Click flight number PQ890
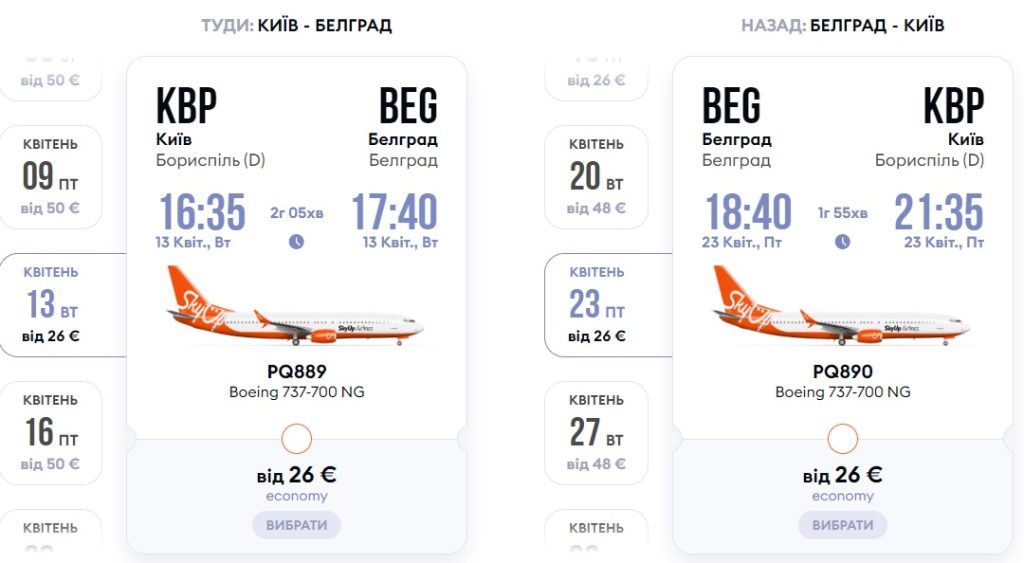This screenshot has width=1024, height=563. coord(843,372)
